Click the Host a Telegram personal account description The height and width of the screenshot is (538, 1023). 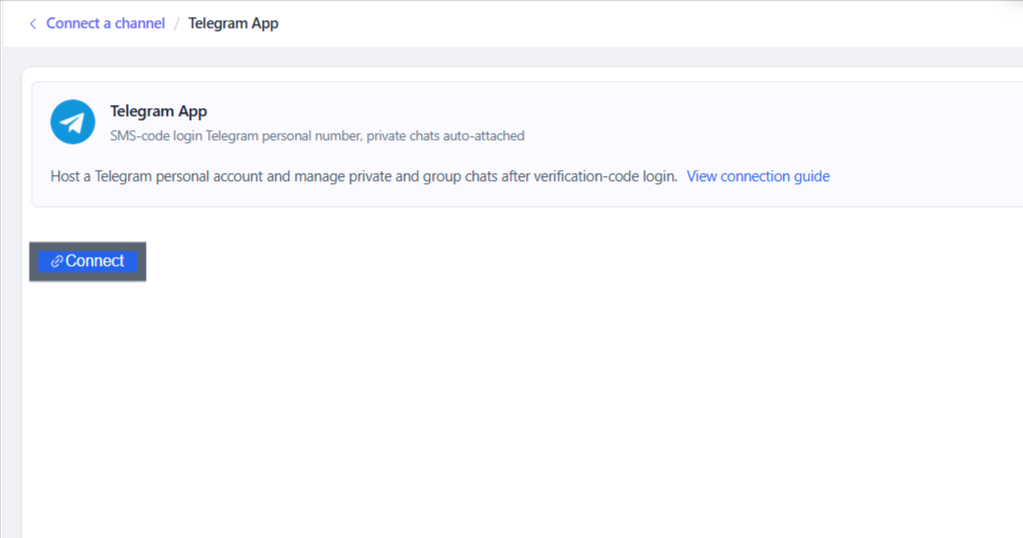[363, 176]
